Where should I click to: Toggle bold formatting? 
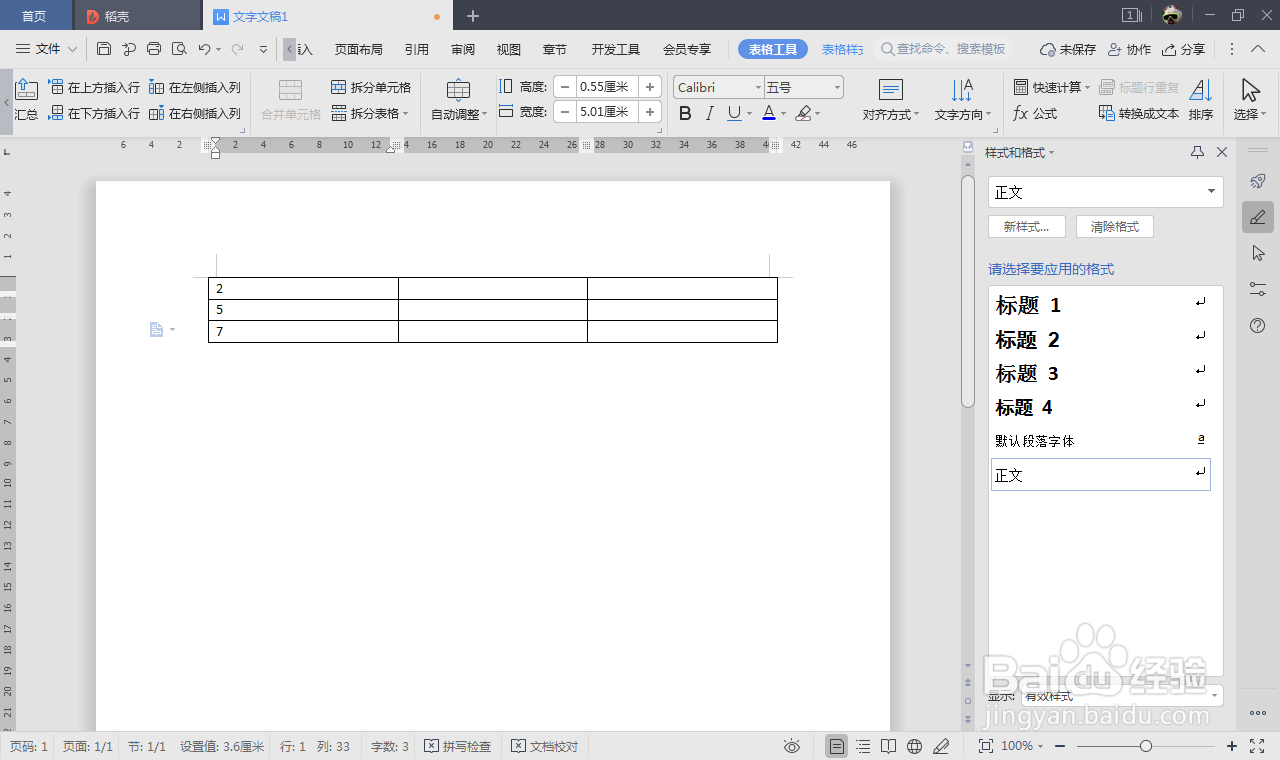coord(685,114)
